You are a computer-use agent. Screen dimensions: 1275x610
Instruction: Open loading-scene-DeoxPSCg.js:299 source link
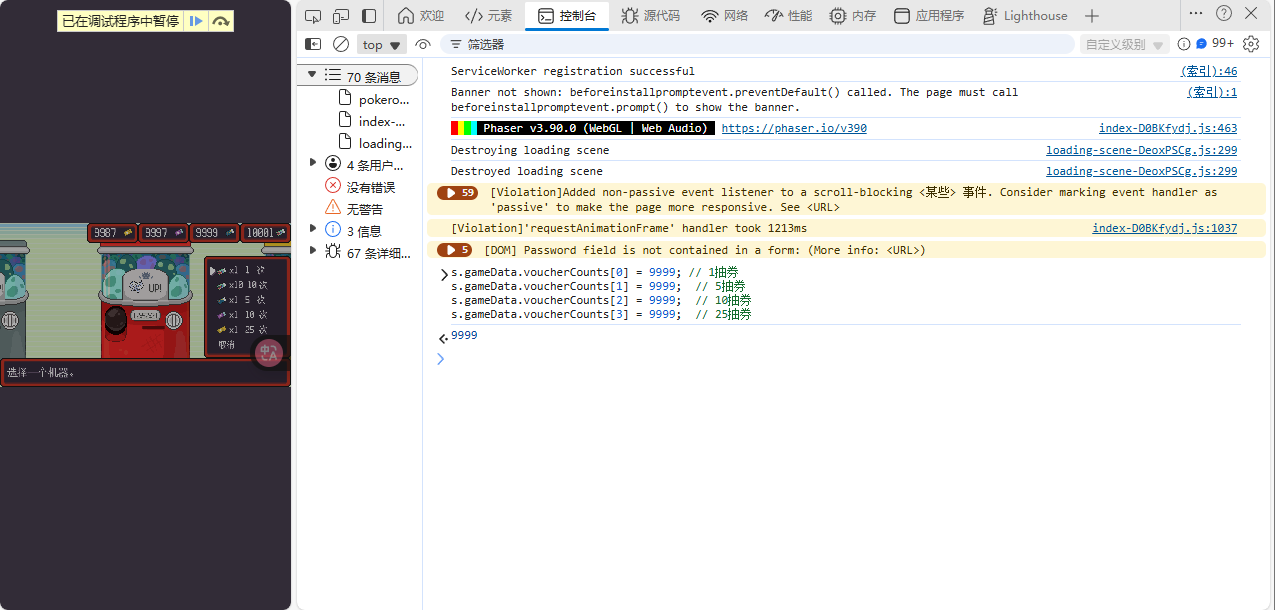[x=1141, y=150]
